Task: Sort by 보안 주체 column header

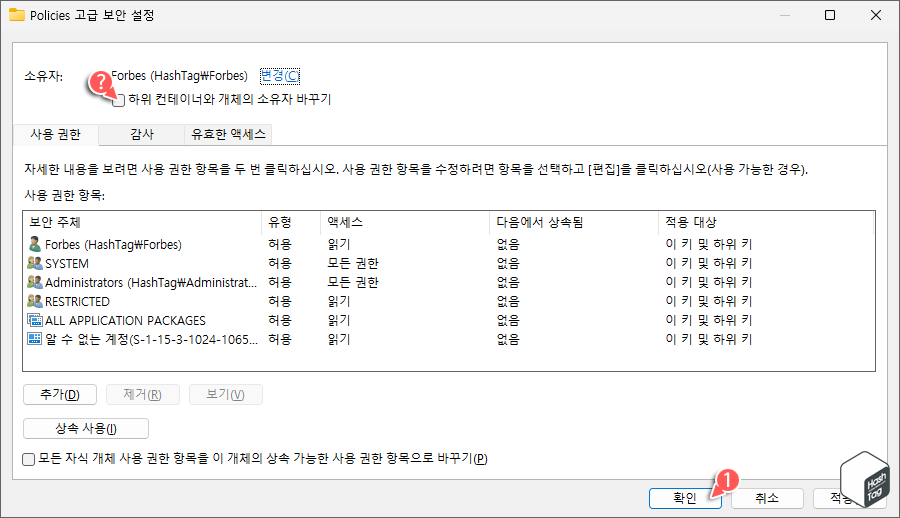Action: point(142,222)
